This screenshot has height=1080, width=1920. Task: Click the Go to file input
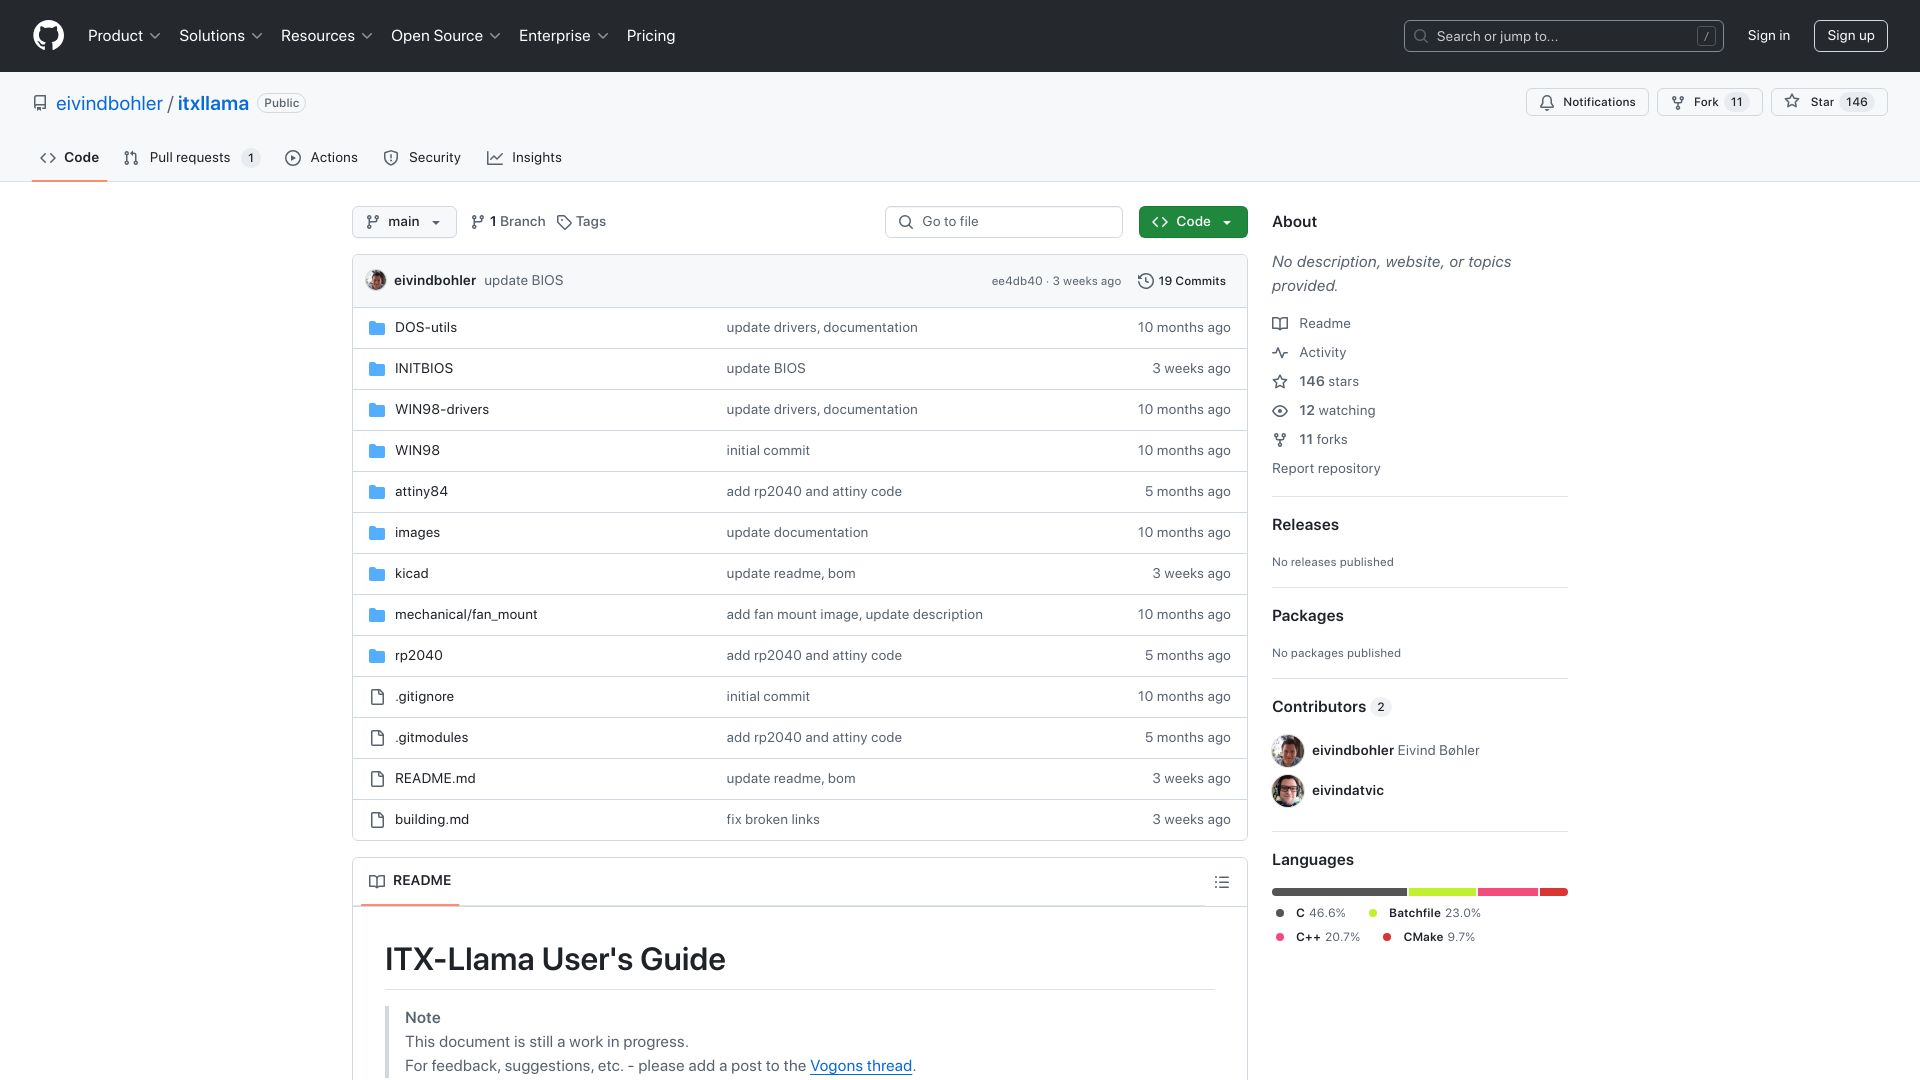click(1004, 222)
